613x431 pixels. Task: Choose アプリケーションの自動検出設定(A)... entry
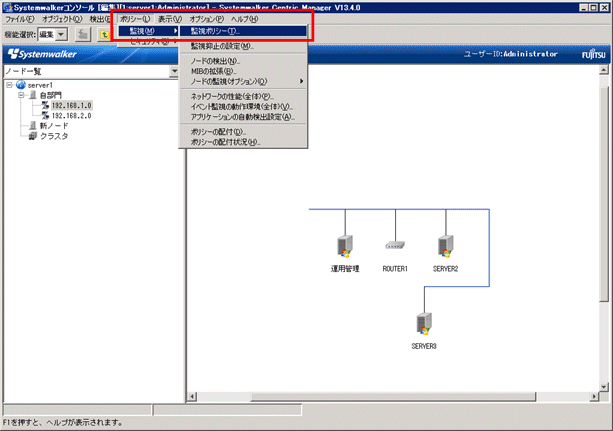(x=243, y=117)
